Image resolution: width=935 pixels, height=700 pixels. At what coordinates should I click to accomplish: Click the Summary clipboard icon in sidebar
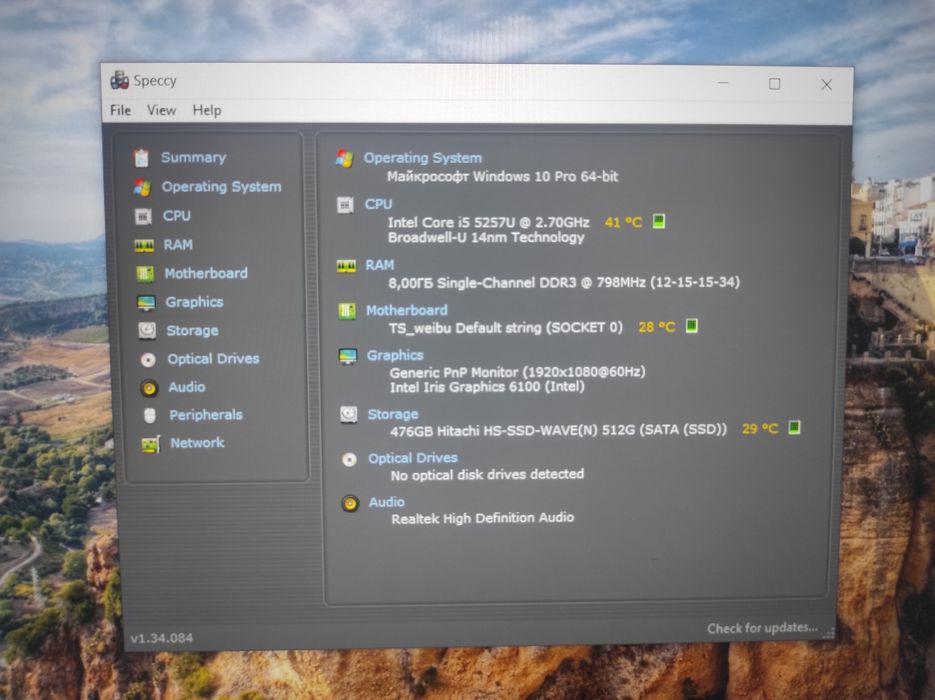tap(141, 158)
